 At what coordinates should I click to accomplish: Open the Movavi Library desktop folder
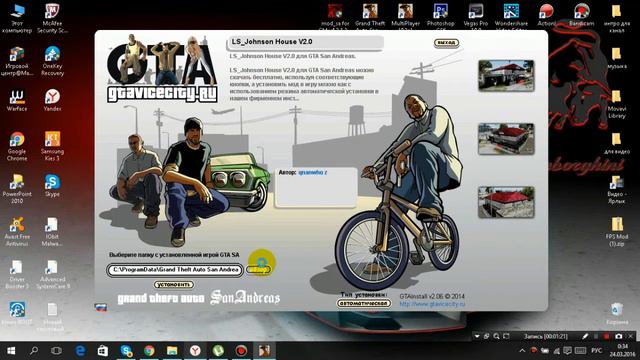pyautogui.click(x=617, y=104)
